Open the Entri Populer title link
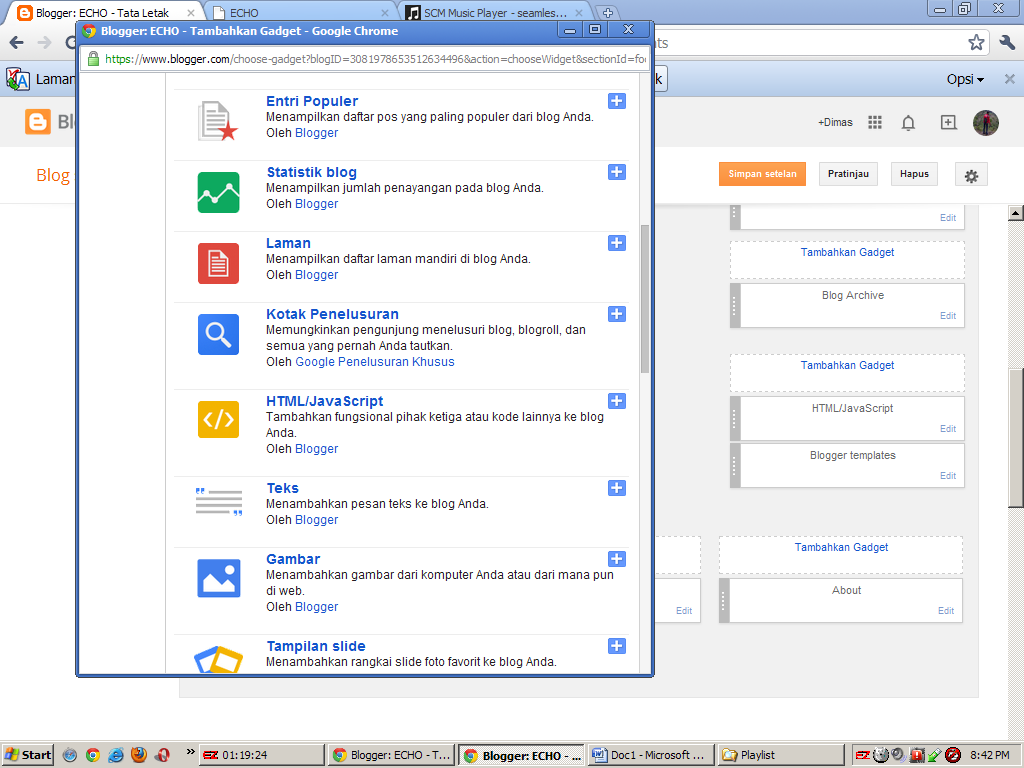Viewport: 1024px width, 768px height. (312, 101)
